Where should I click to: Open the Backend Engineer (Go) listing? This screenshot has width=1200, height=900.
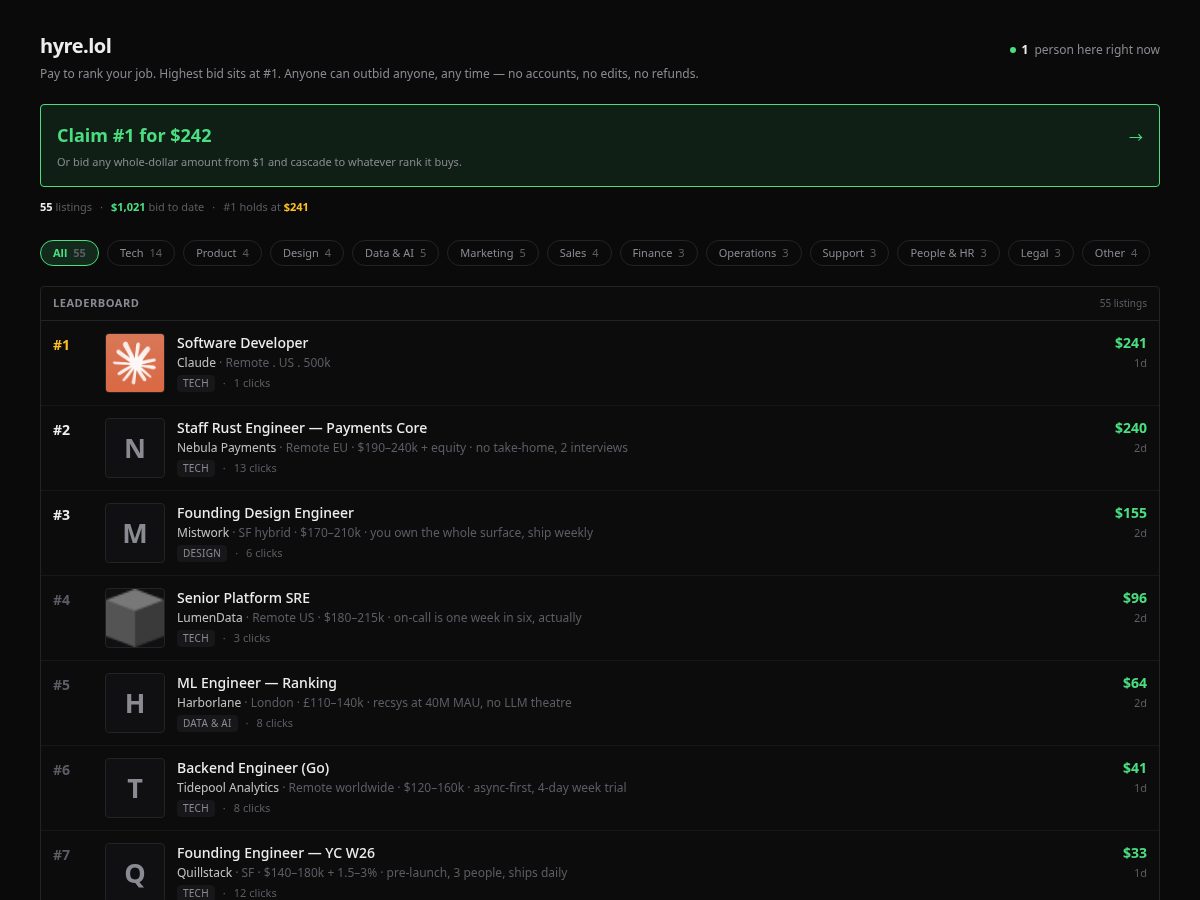point(253,768)
